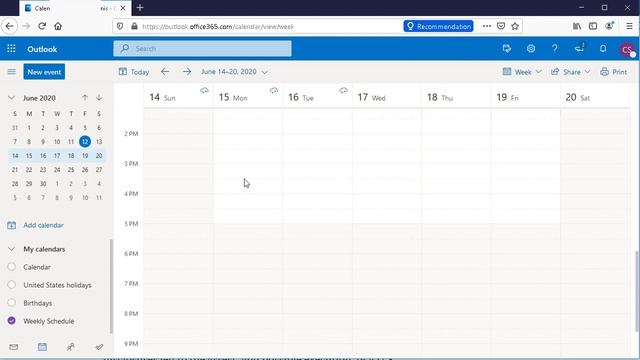Switch to People module icon
The image size is (640, 360).
(71, 347)
